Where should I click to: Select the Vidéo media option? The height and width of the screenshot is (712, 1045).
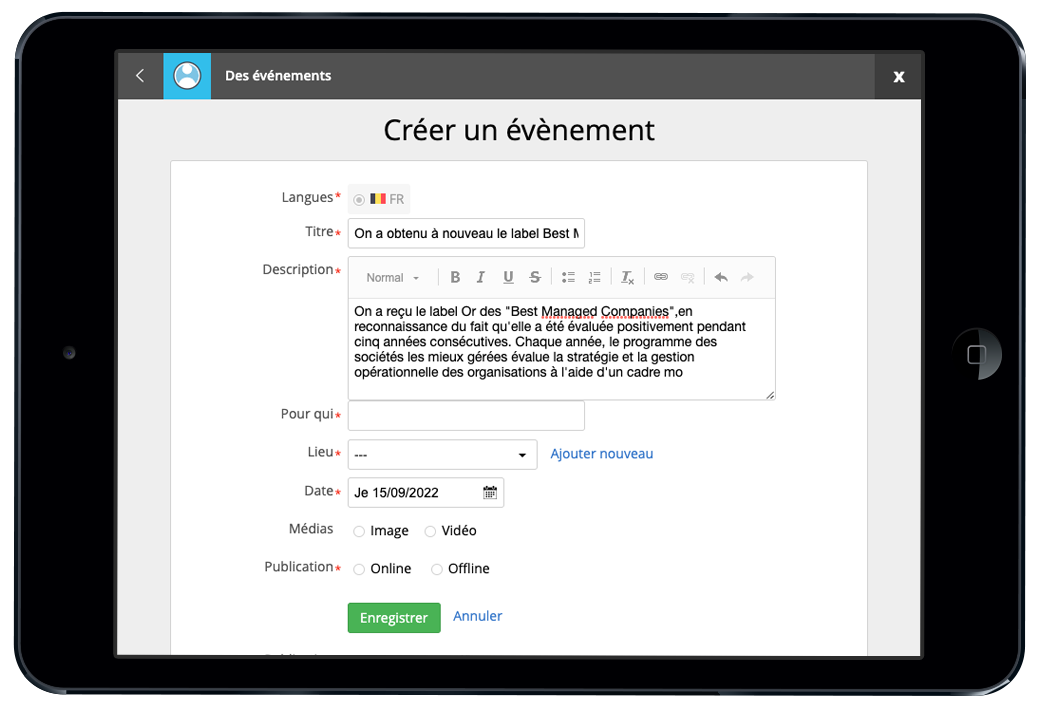coord(431,532)
